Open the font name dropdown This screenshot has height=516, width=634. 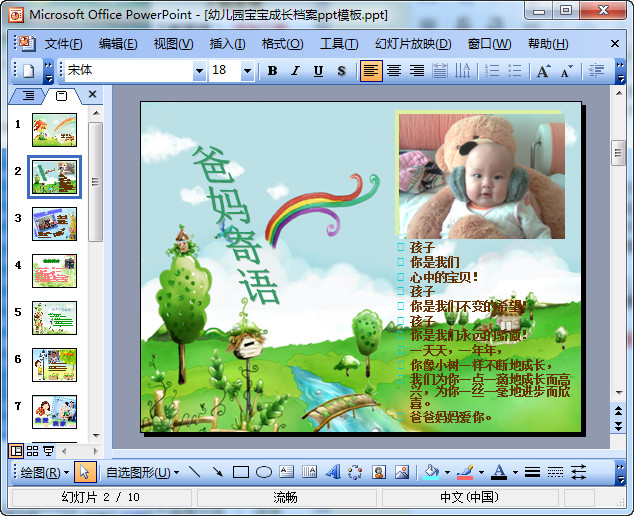pyautogui.click(x=199, y=71)
